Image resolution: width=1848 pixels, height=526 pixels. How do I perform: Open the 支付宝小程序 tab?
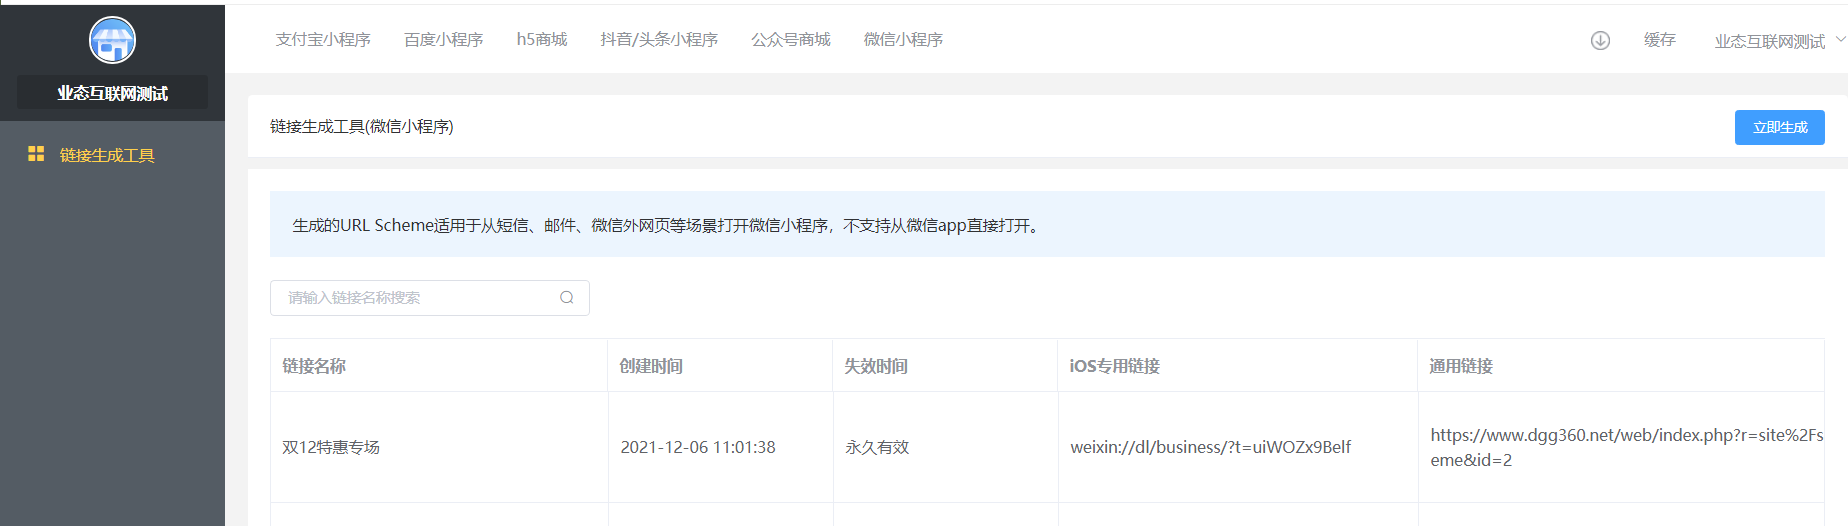323,40
